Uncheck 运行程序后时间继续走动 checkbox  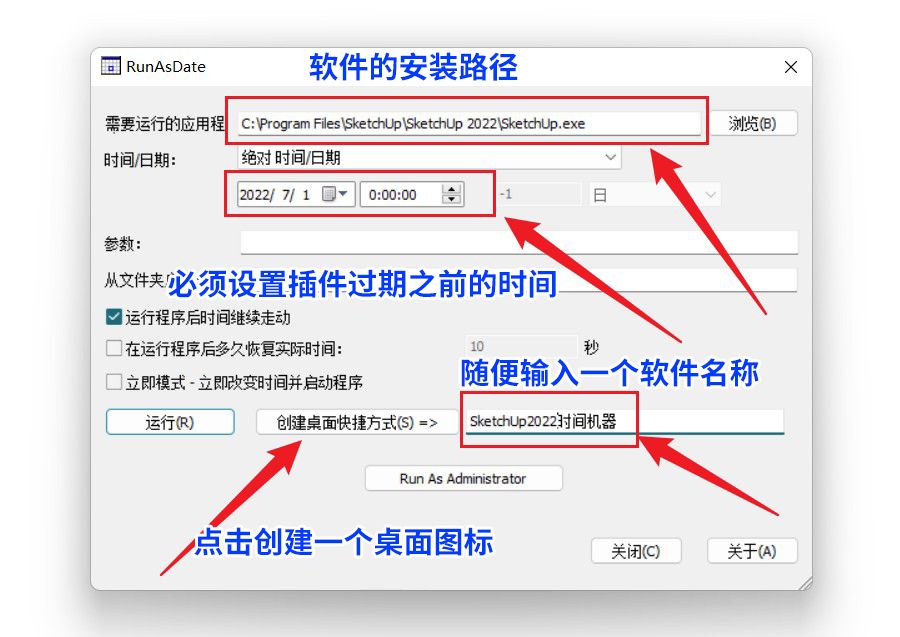point(114,317)
